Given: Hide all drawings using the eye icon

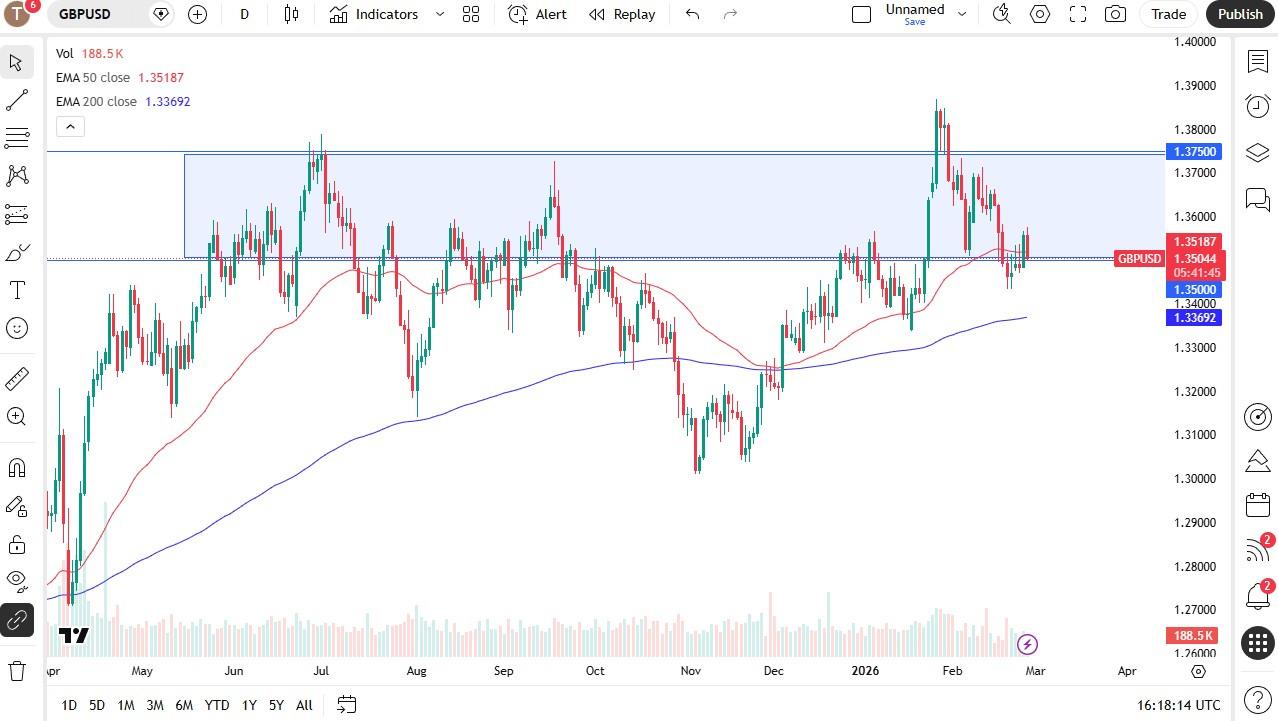Looking at the screenshot, I should pyautogui.click(x=16, y=580).
